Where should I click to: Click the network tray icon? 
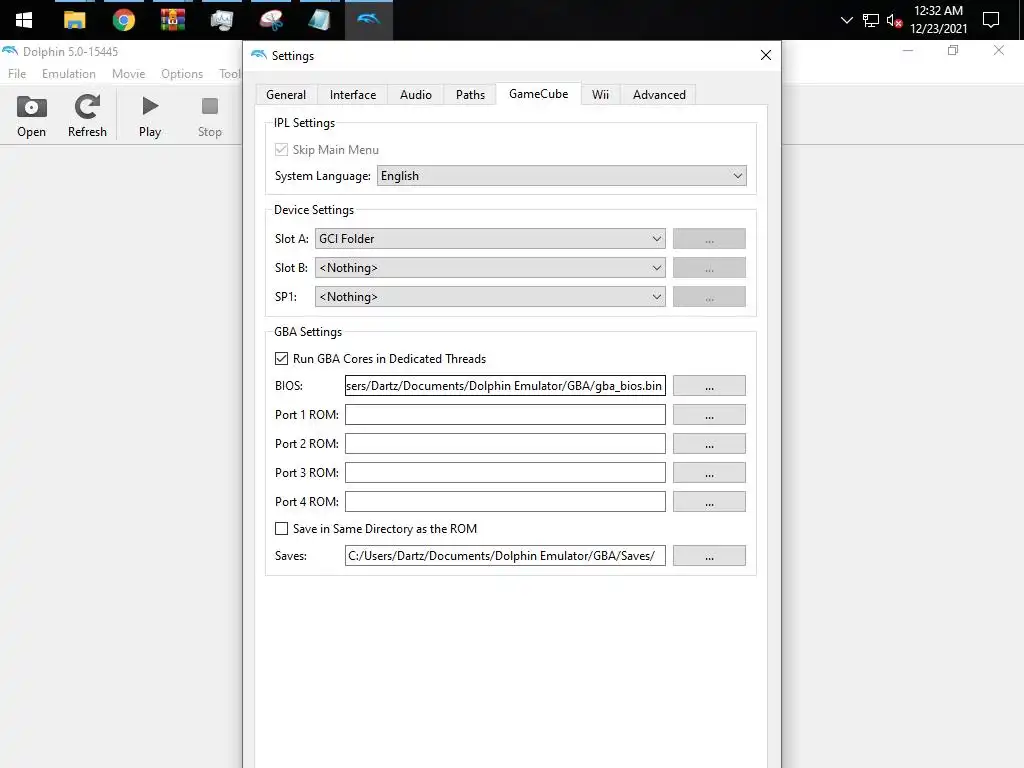click(871, 21)
